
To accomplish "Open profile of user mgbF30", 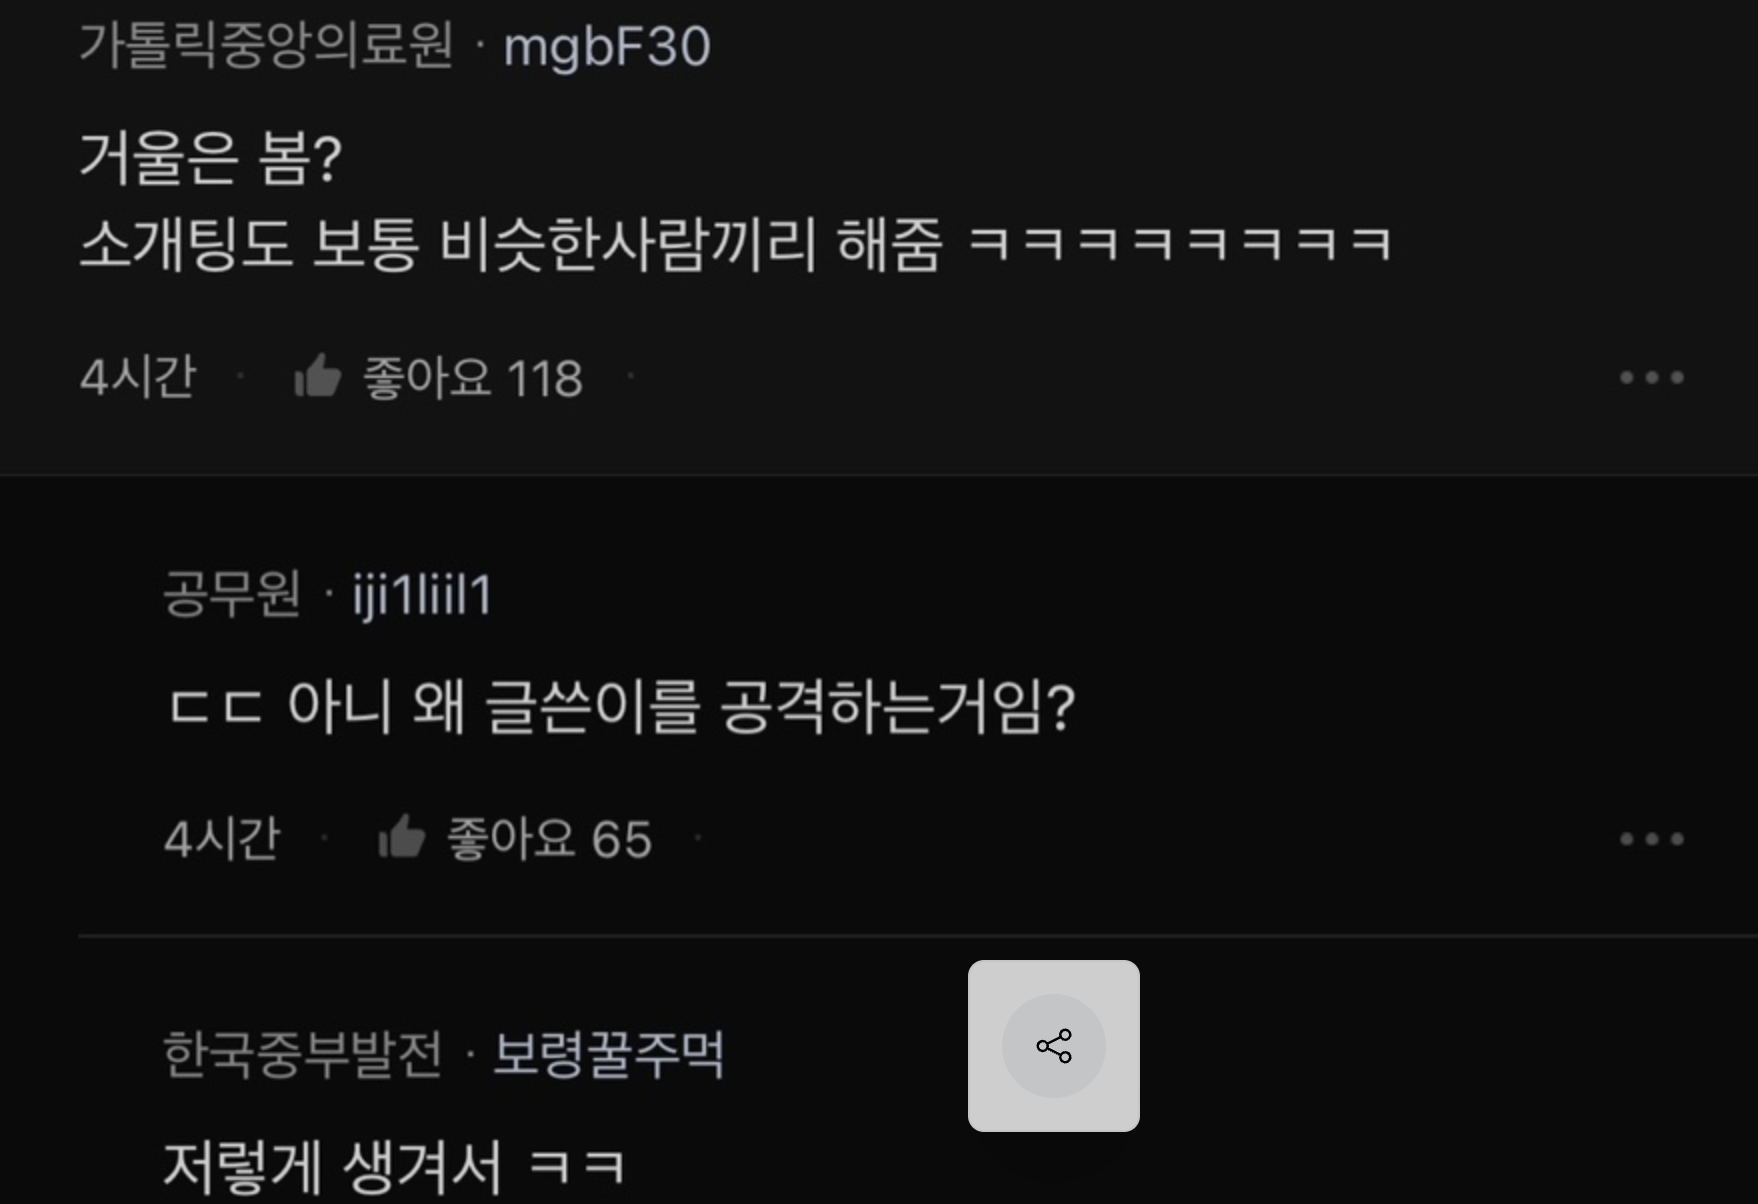I will tap(607, 47).
